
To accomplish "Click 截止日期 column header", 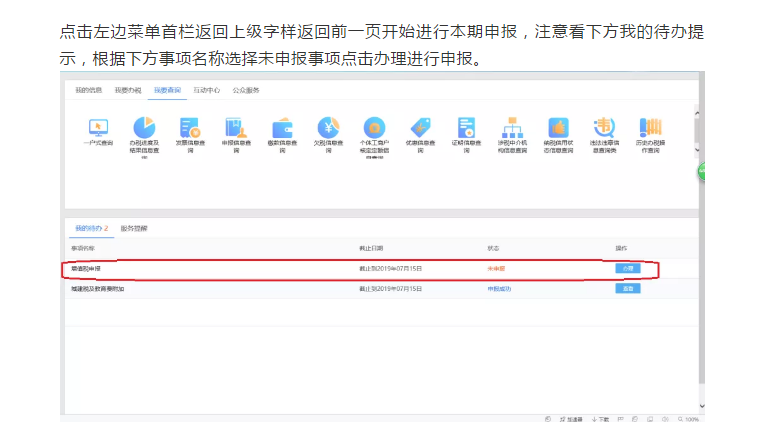I will (x=371, y=248).
